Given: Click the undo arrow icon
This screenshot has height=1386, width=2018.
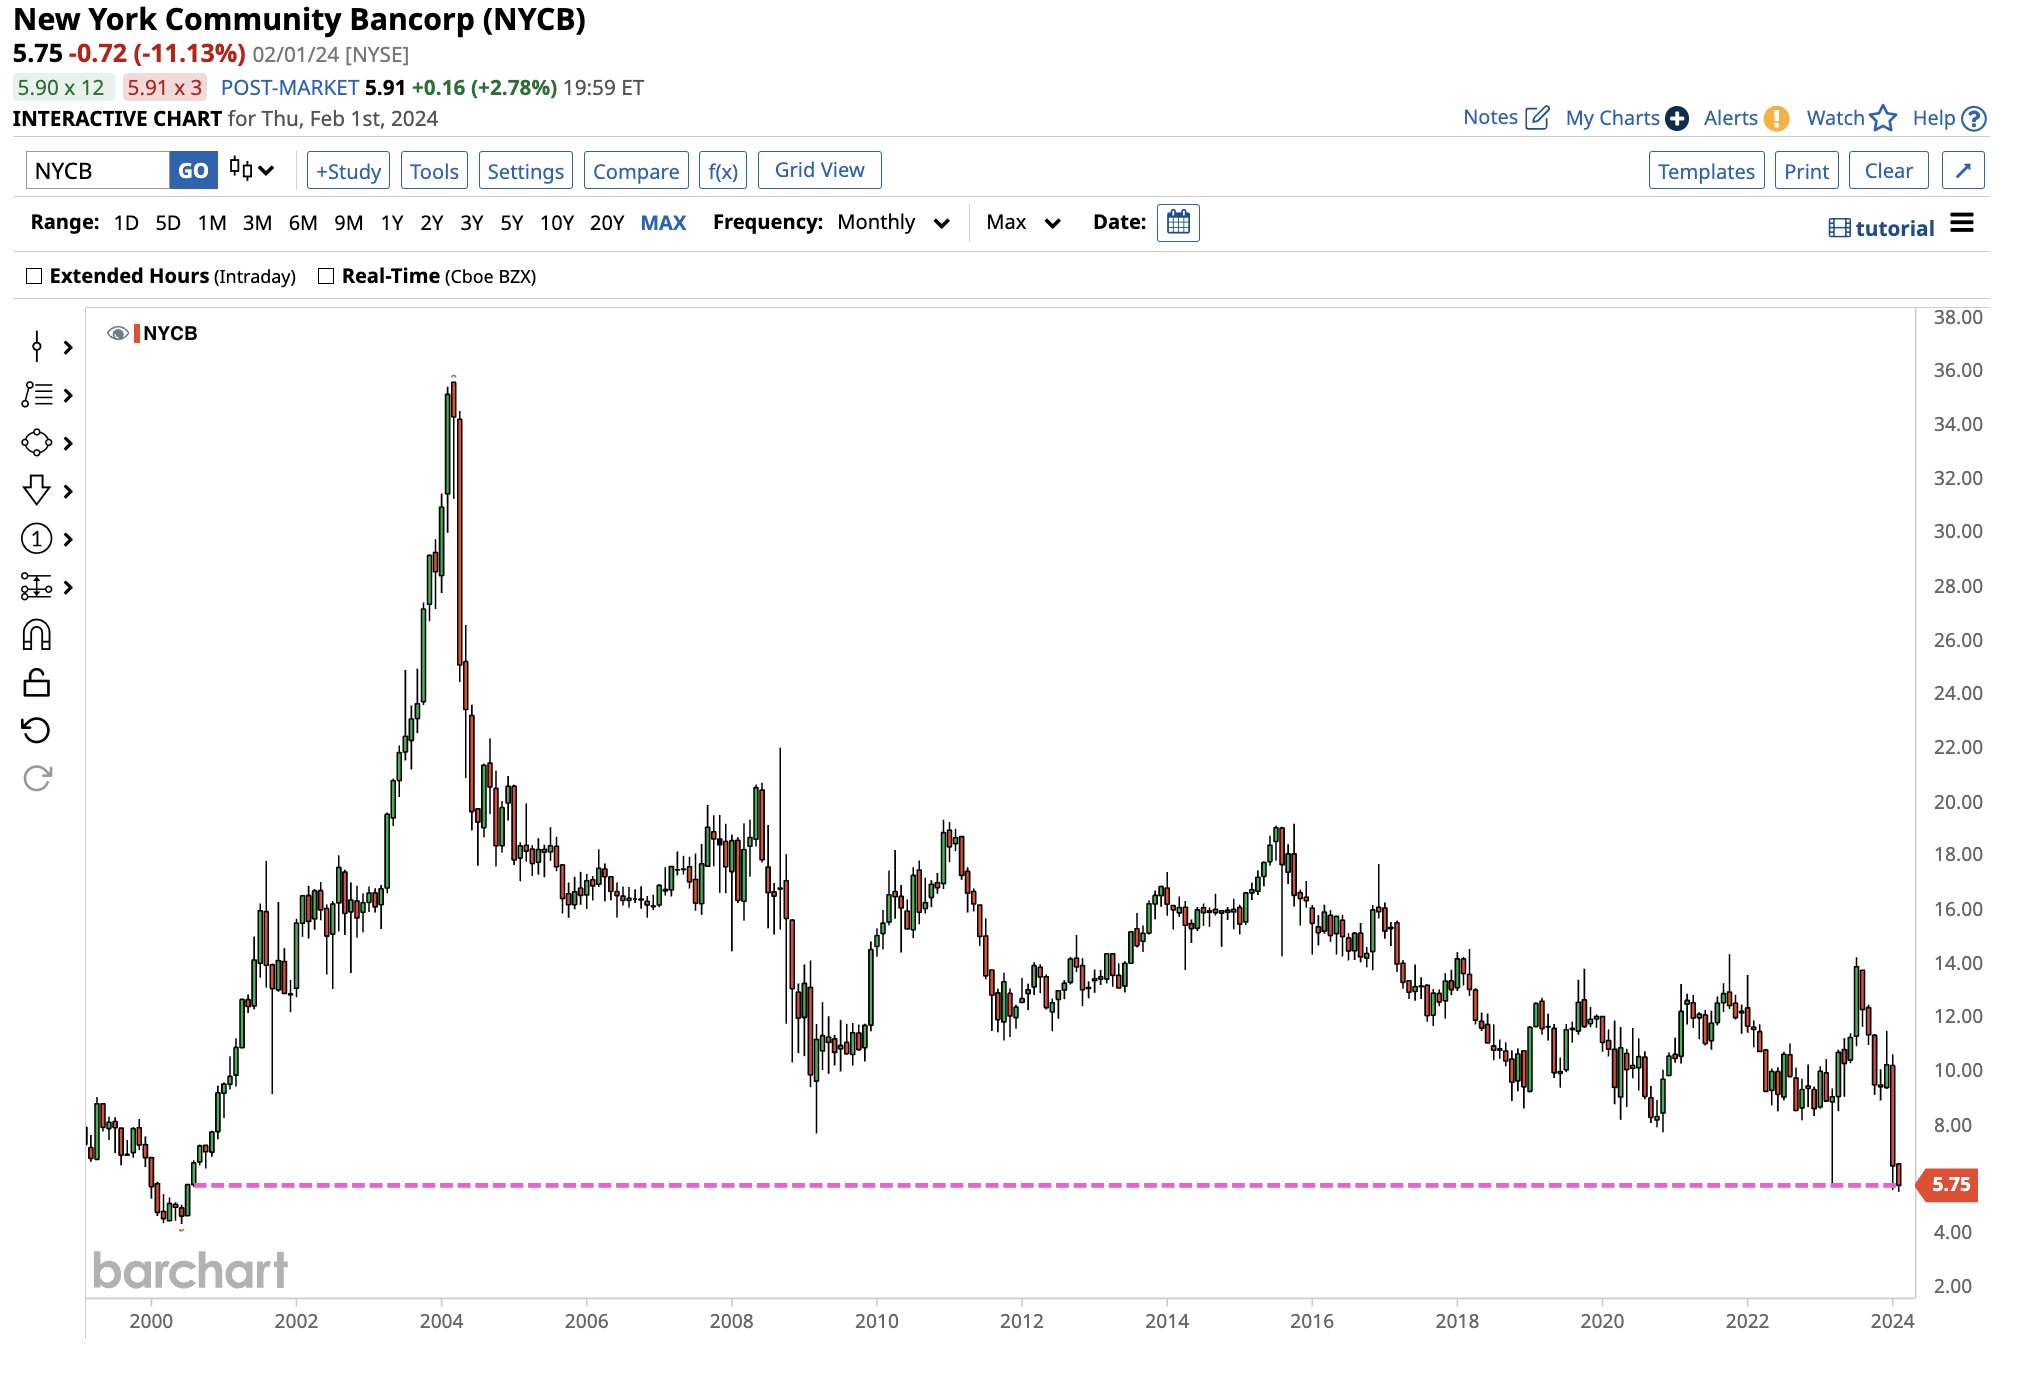Looking at the screenshot, I should click(37, 730).
